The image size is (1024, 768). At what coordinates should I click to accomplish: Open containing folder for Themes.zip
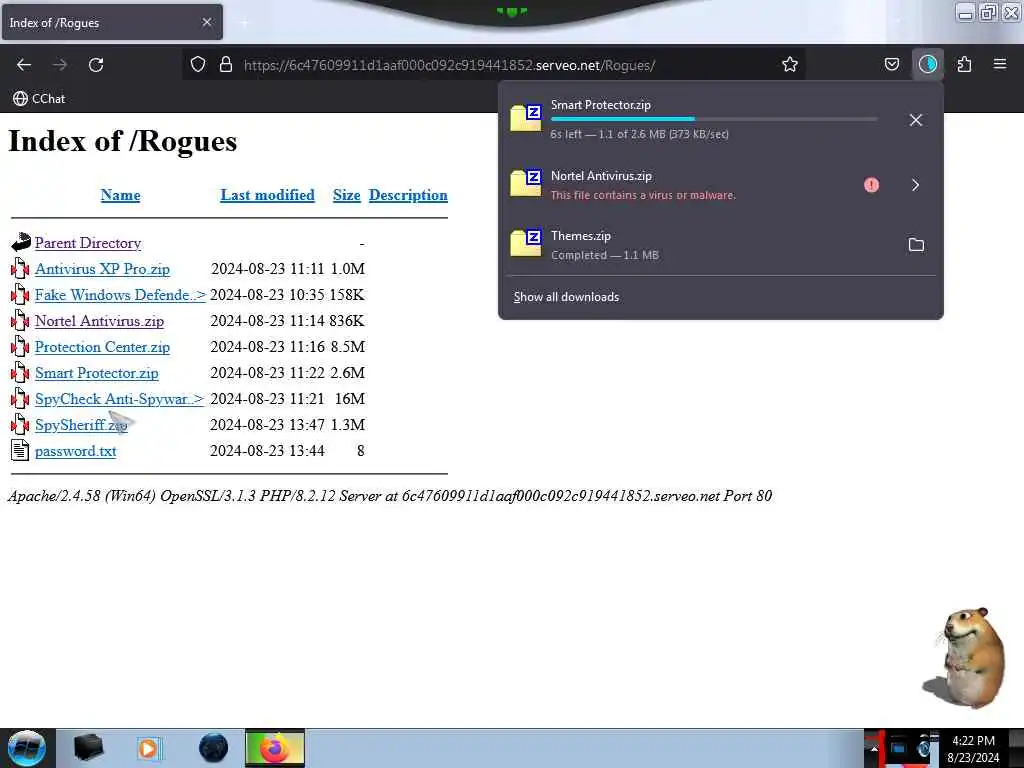[x=916, y=245]
